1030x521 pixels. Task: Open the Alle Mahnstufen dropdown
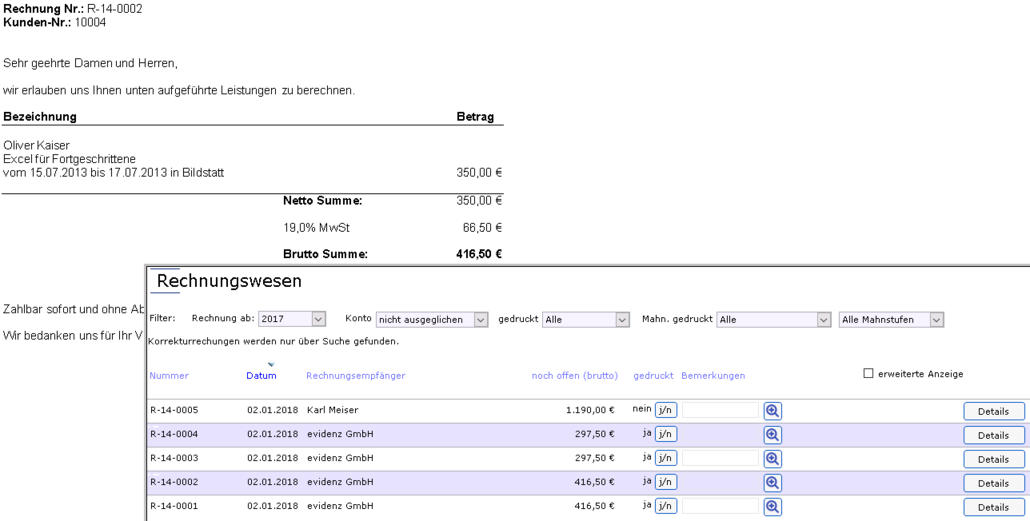click(890, 319)
